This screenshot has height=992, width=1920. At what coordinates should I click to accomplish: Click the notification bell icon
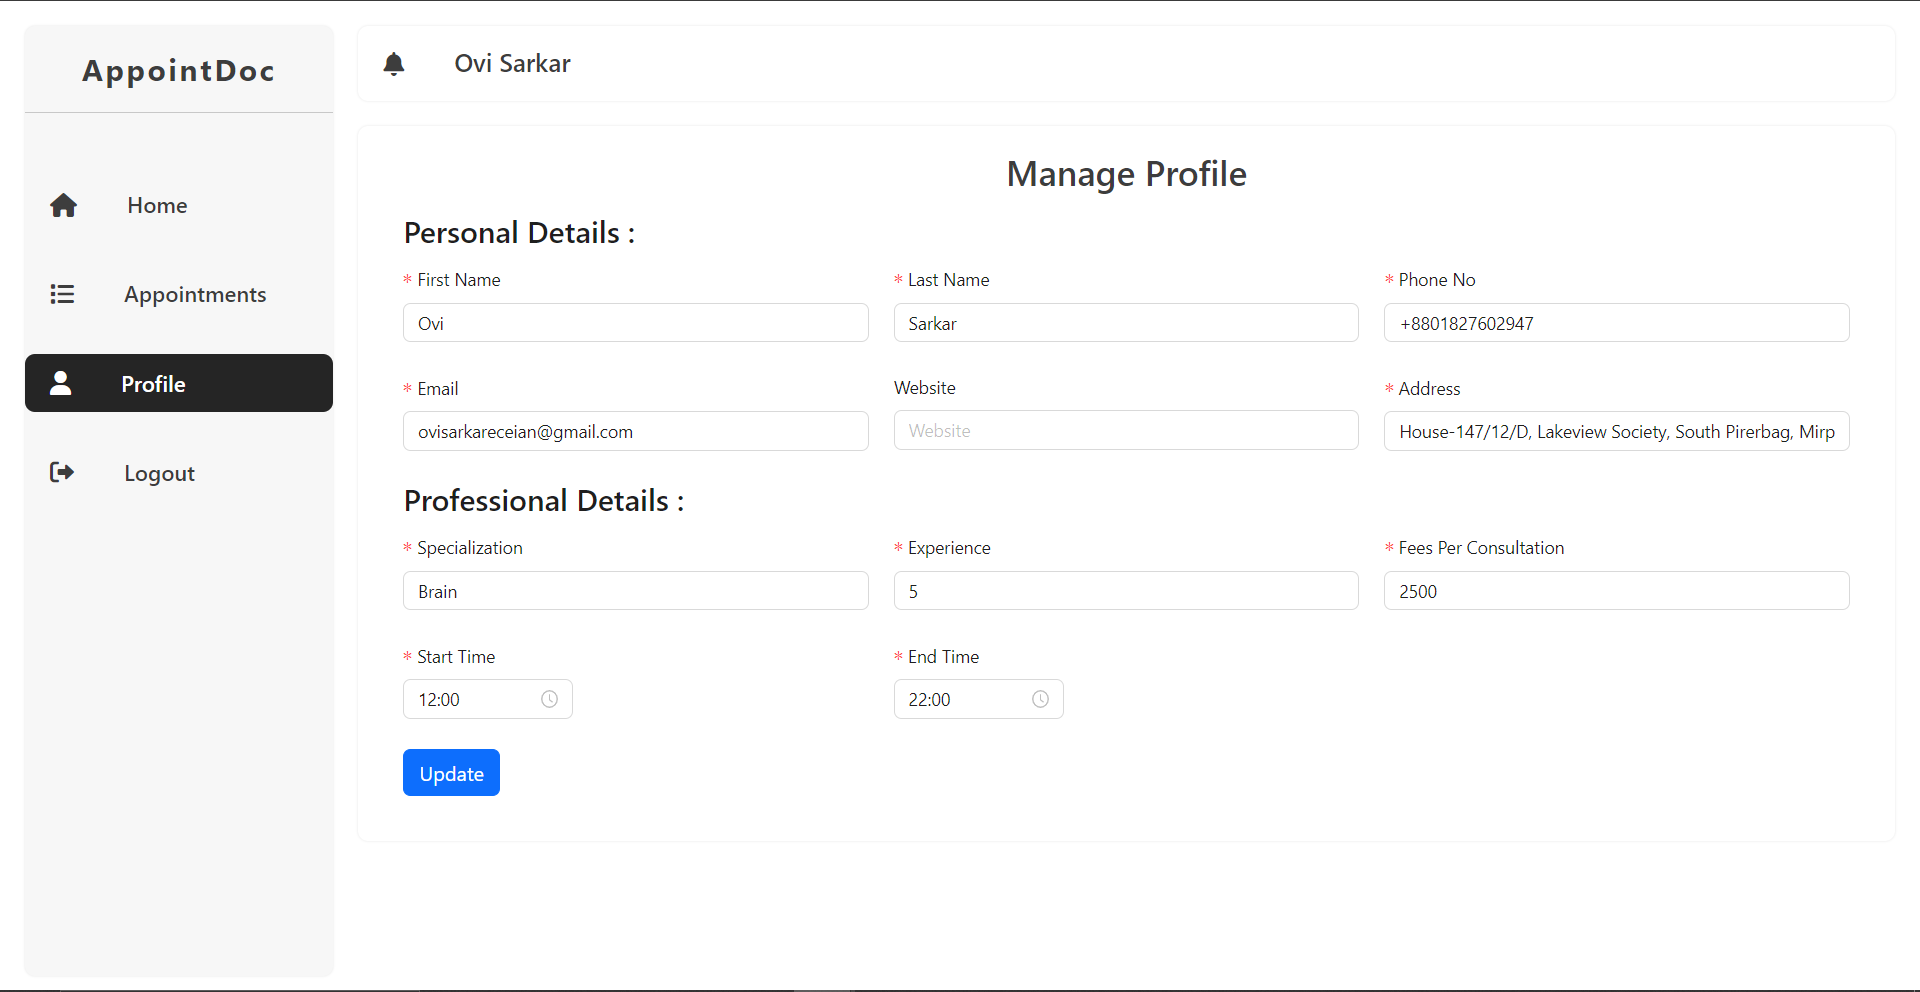coord(394,64)
